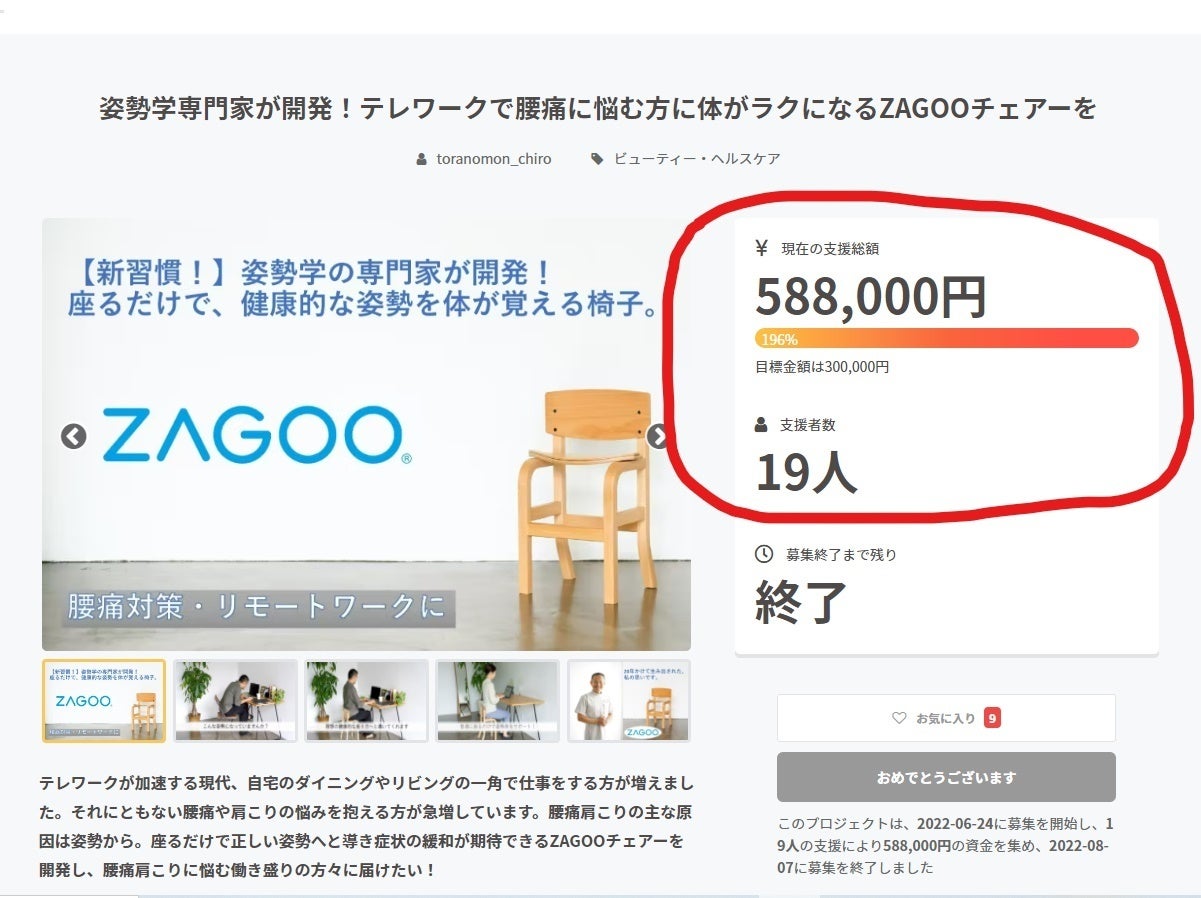Click the clock icon beside 募集終了まで残り
Viewport: 1201px width, 898px height.
pyautogui.click(x=763, y=553)
